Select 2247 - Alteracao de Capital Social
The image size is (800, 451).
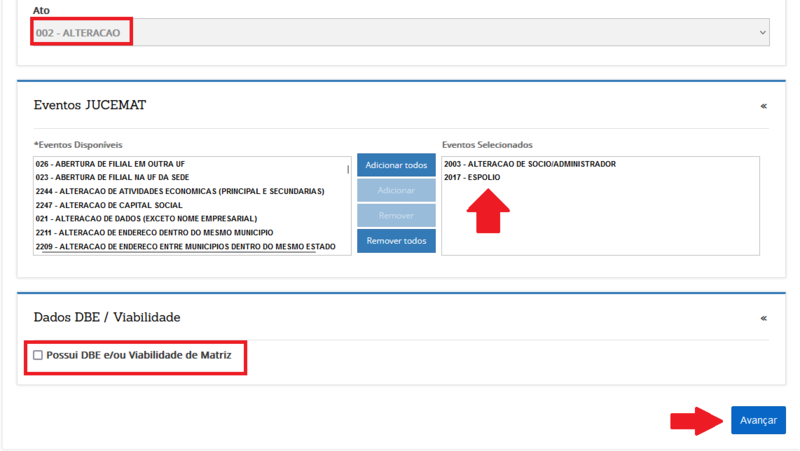click(x=108, y=205)
